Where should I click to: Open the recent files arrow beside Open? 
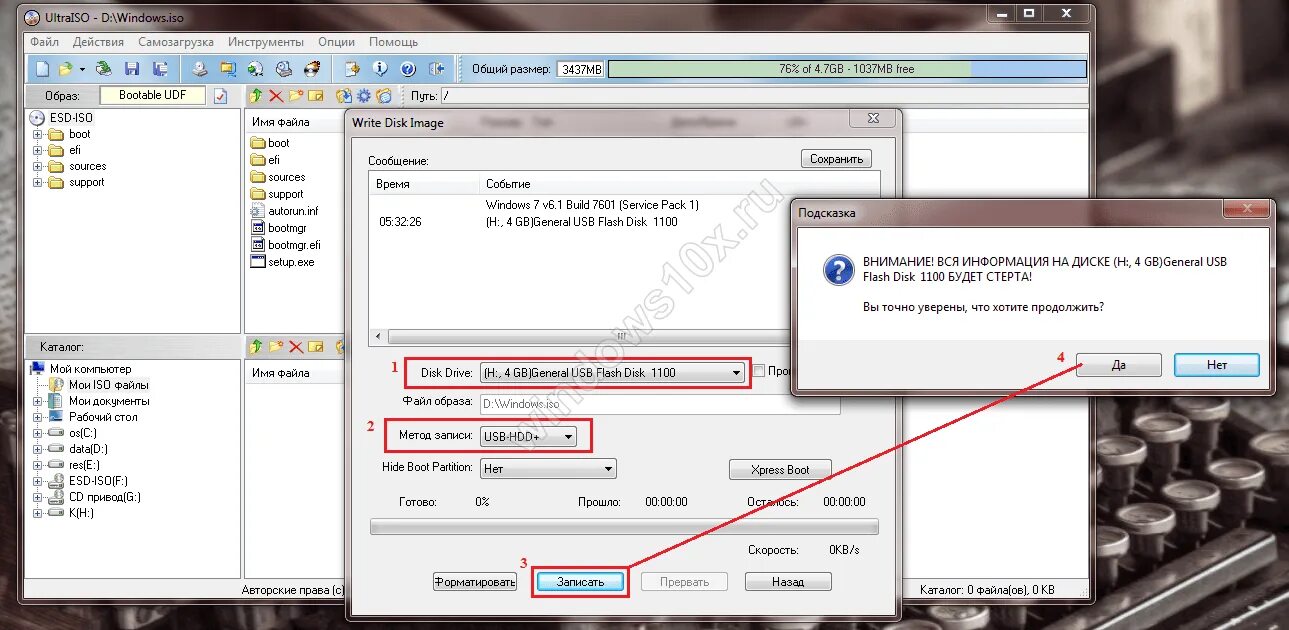click(x=82, y=69)
